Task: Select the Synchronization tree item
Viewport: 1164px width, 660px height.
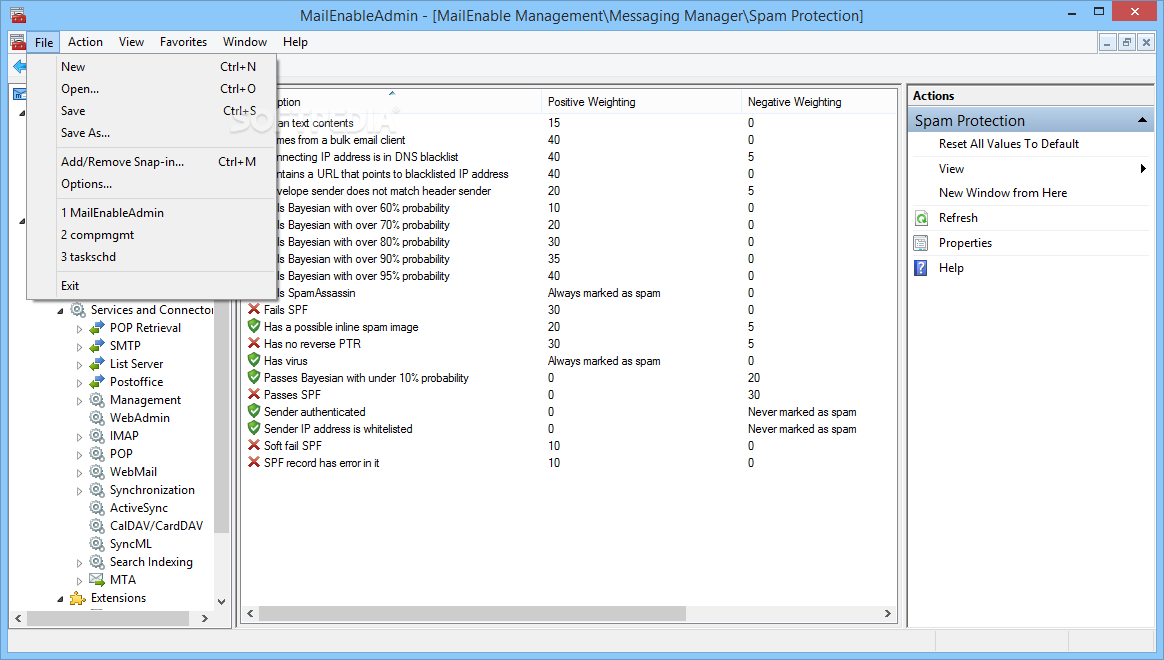Action: point(152,490)
